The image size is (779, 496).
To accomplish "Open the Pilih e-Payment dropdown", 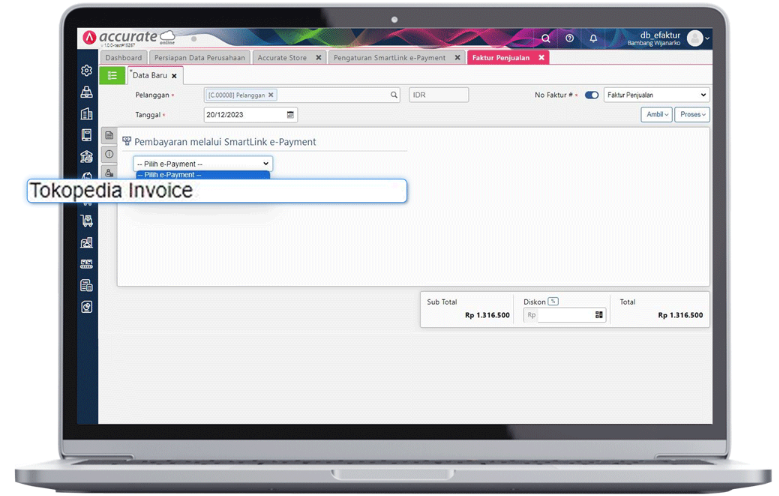I will tap(203, 164).
